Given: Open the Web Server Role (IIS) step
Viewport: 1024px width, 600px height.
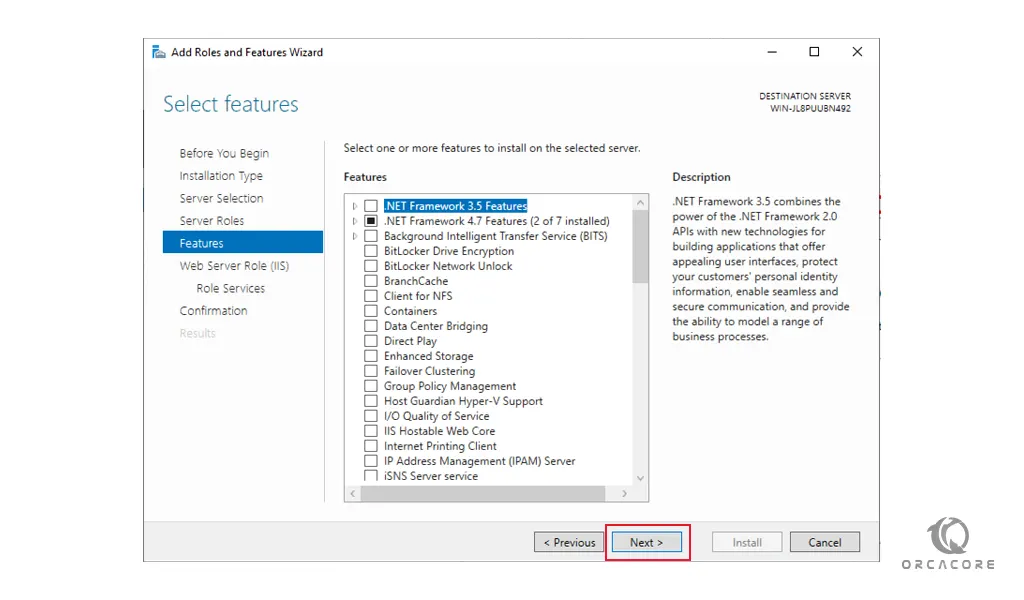Looking at the screenshot, I should (x=234, y=266).
